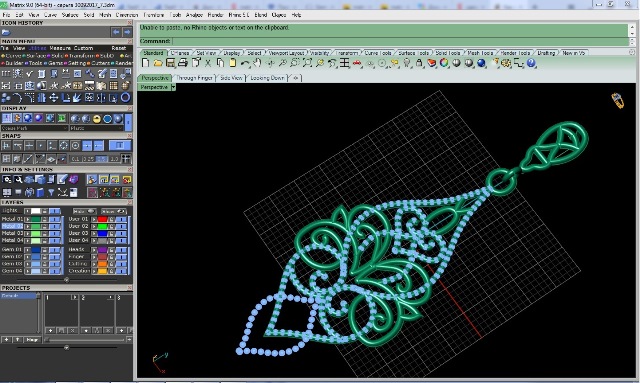Viewport: 640px width, 383px height.
Task: Click the Undo arrow icon
Action: (x=245, y=63)
